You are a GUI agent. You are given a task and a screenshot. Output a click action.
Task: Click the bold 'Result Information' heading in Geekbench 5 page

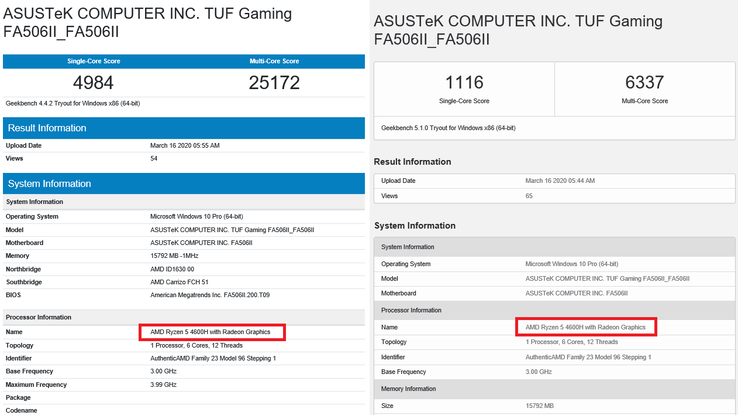pyautogui.click(x=412, y=162)
